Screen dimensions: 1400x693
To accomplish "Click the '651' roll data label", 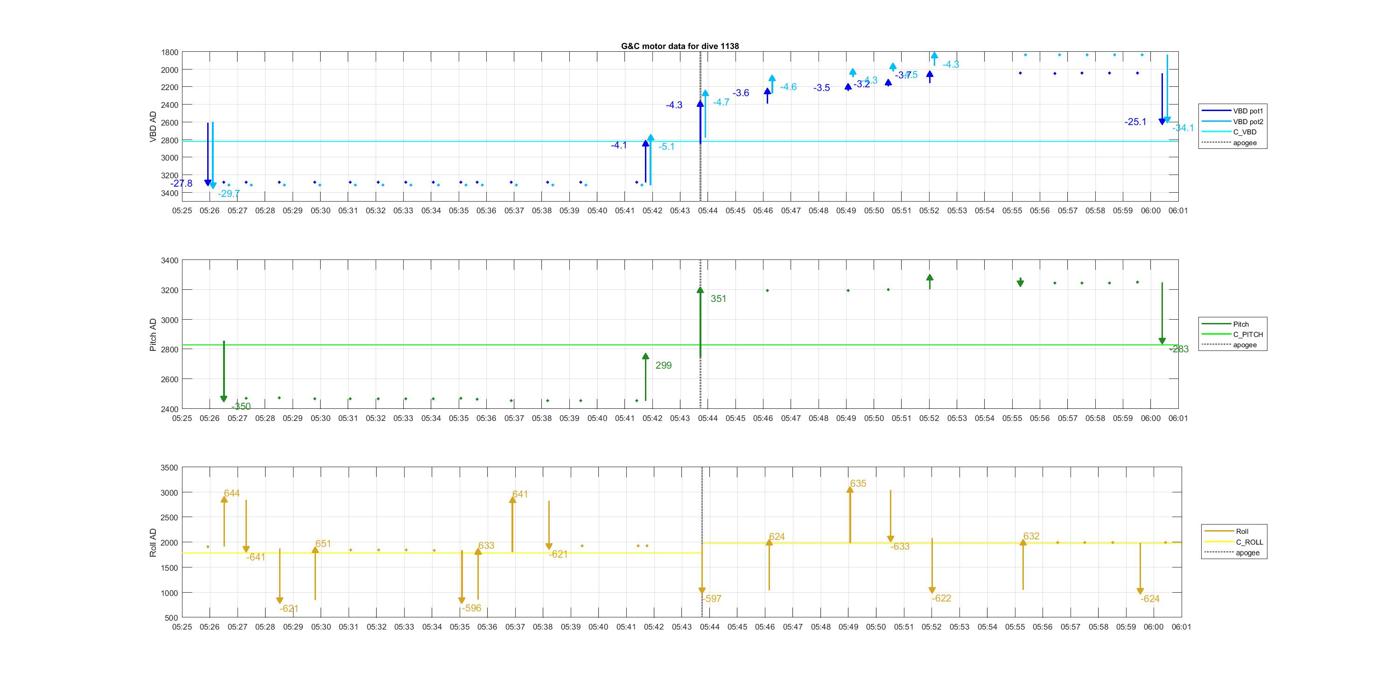I will pos(323,544).
